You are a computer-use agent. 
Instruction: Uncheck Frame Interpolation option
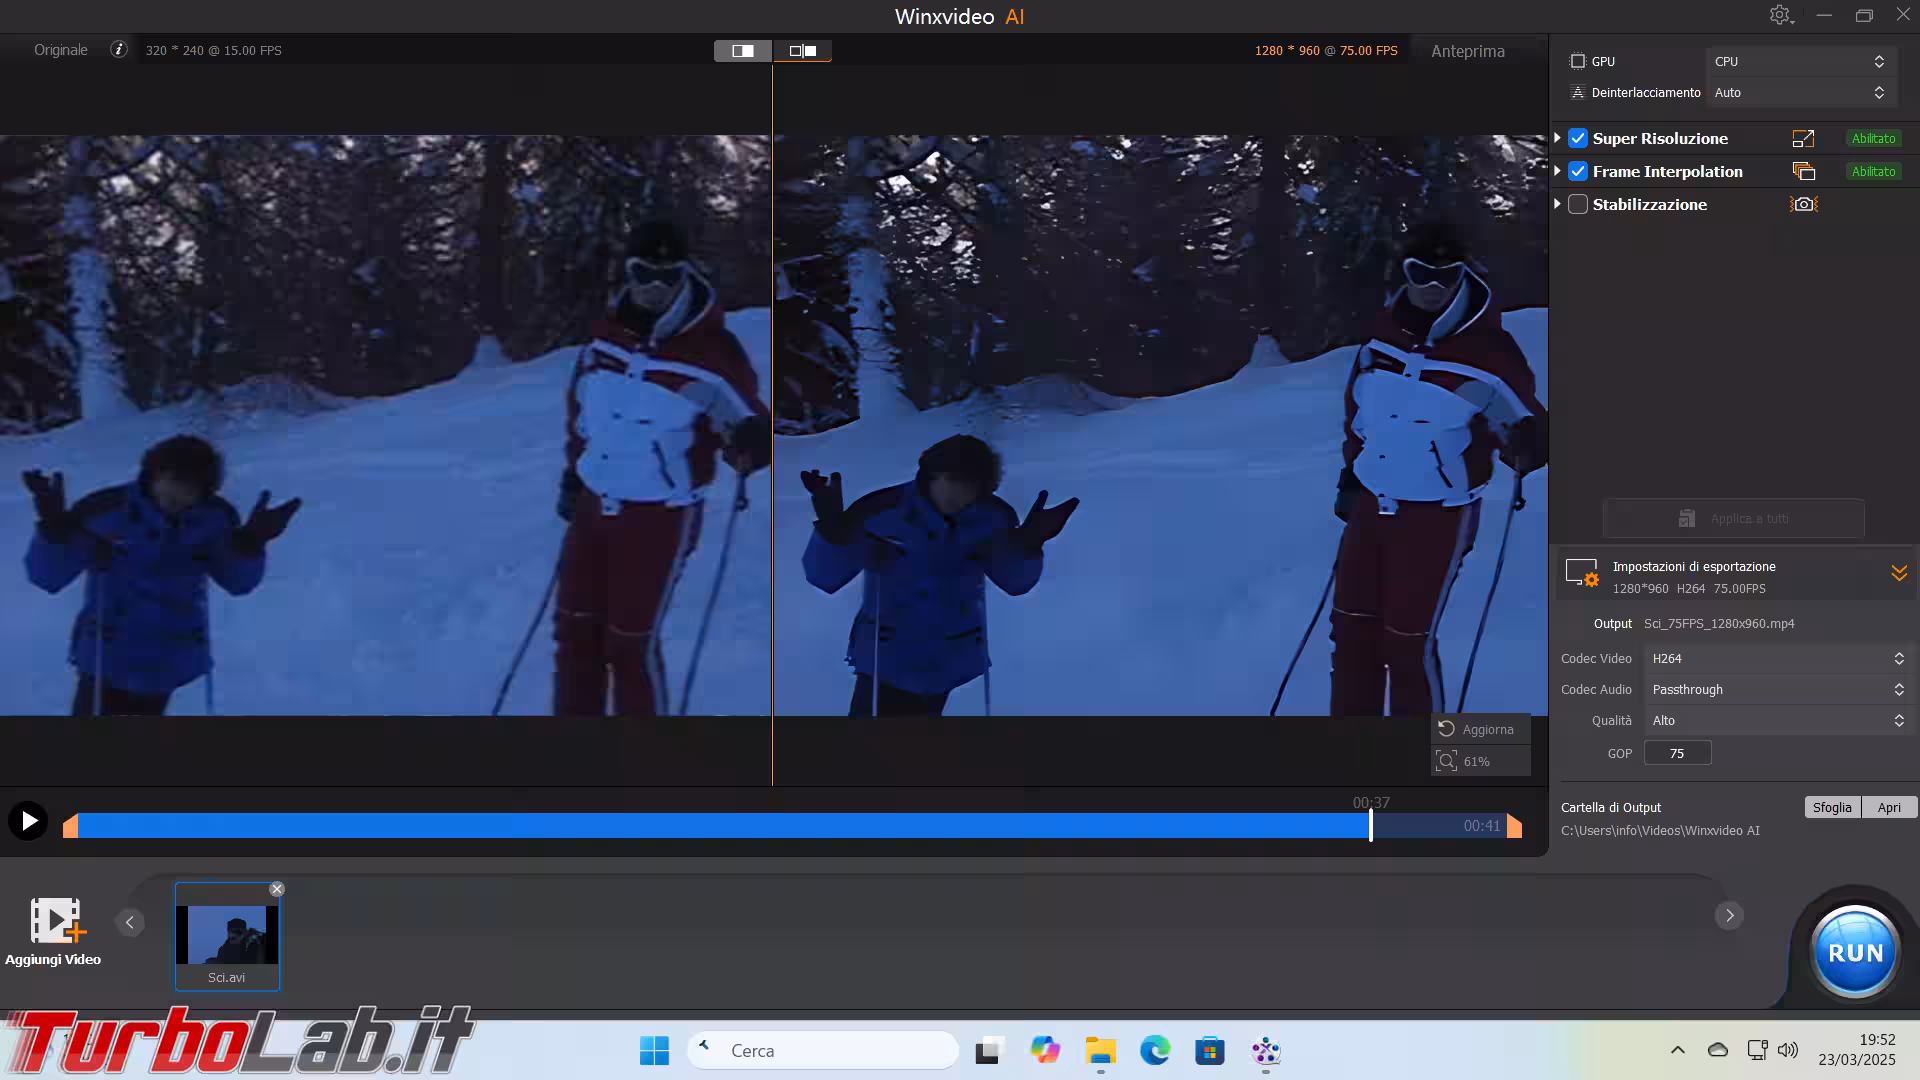click(x=1578, y=172)
